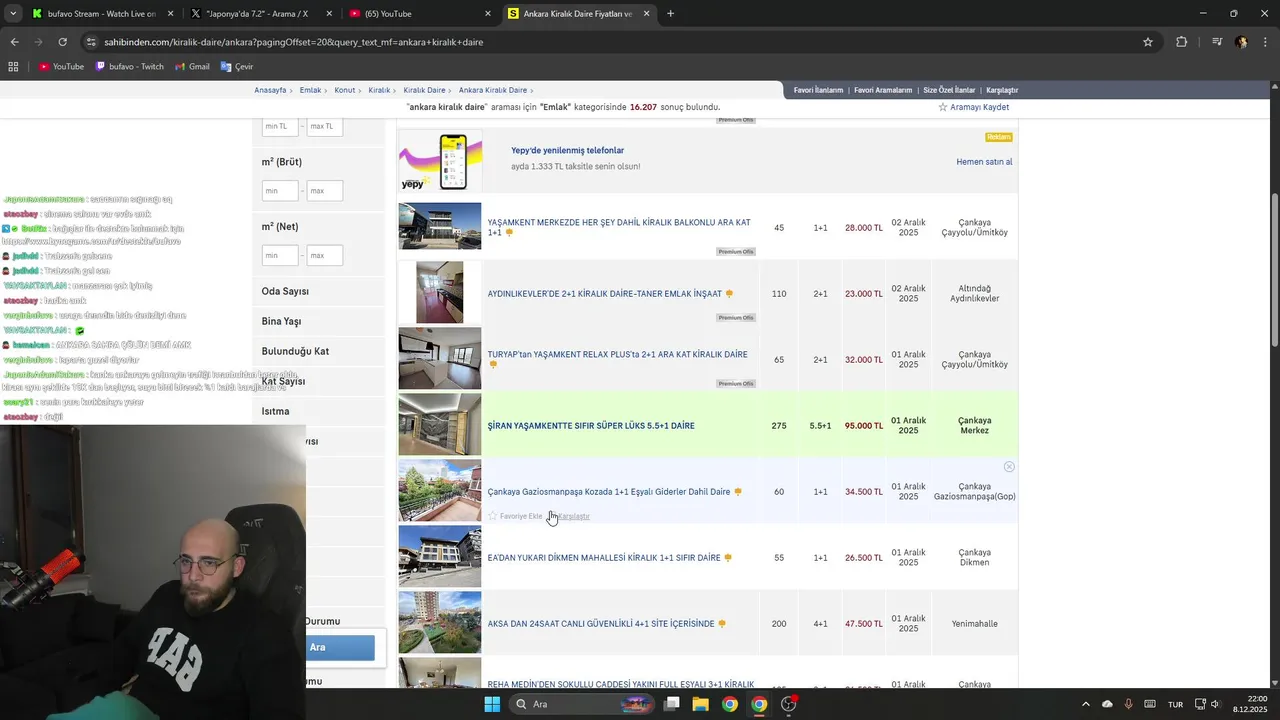The width and height of the screenshot is (1280, 720).
Task: Open the Yepy phone ad thumbnail
Action: pos(440,160)
